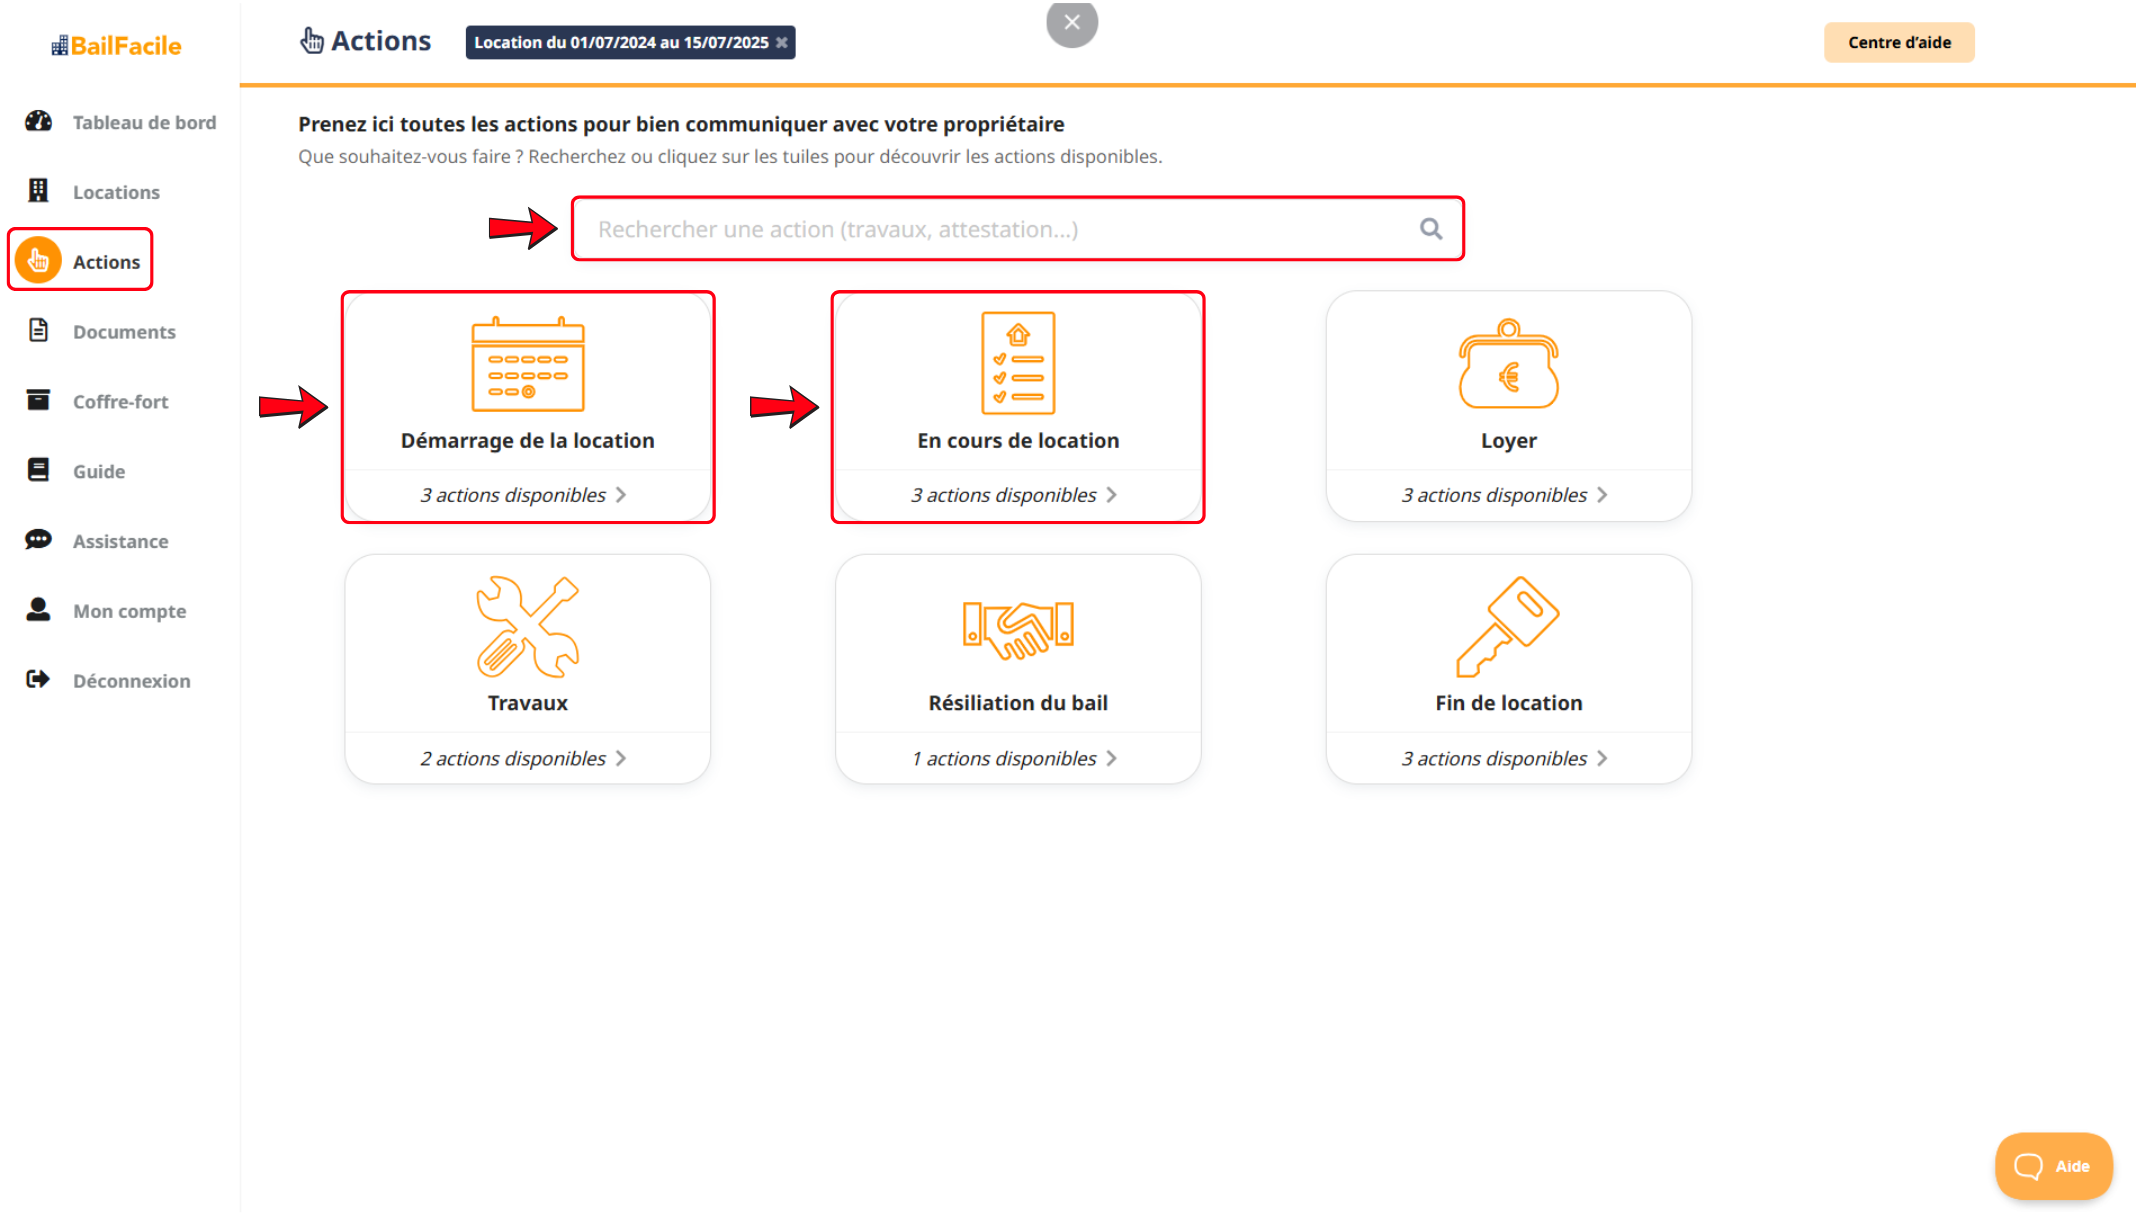Click the Documents sidebar icon
This screenshot has width=2136, height=1215.
(38, 331)
